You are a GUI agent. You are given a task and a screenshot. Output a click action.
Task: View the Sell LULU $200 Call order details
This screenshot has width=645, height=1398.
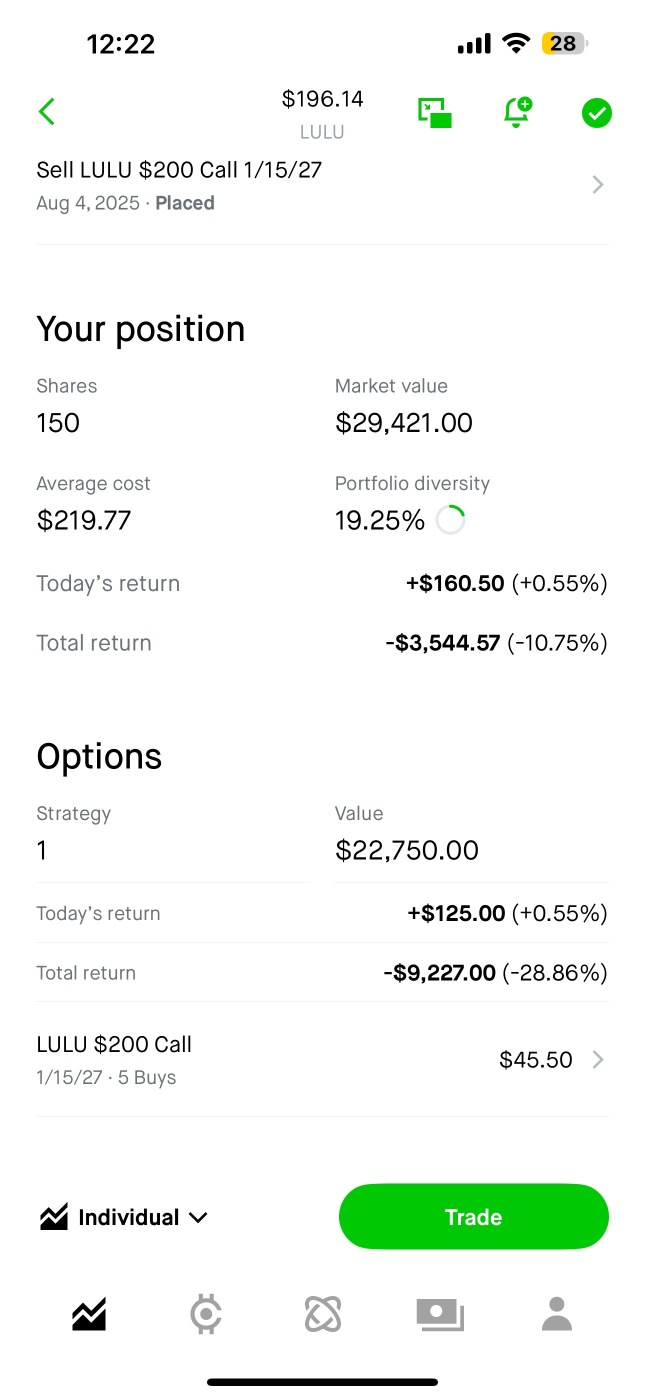(322, 186)
